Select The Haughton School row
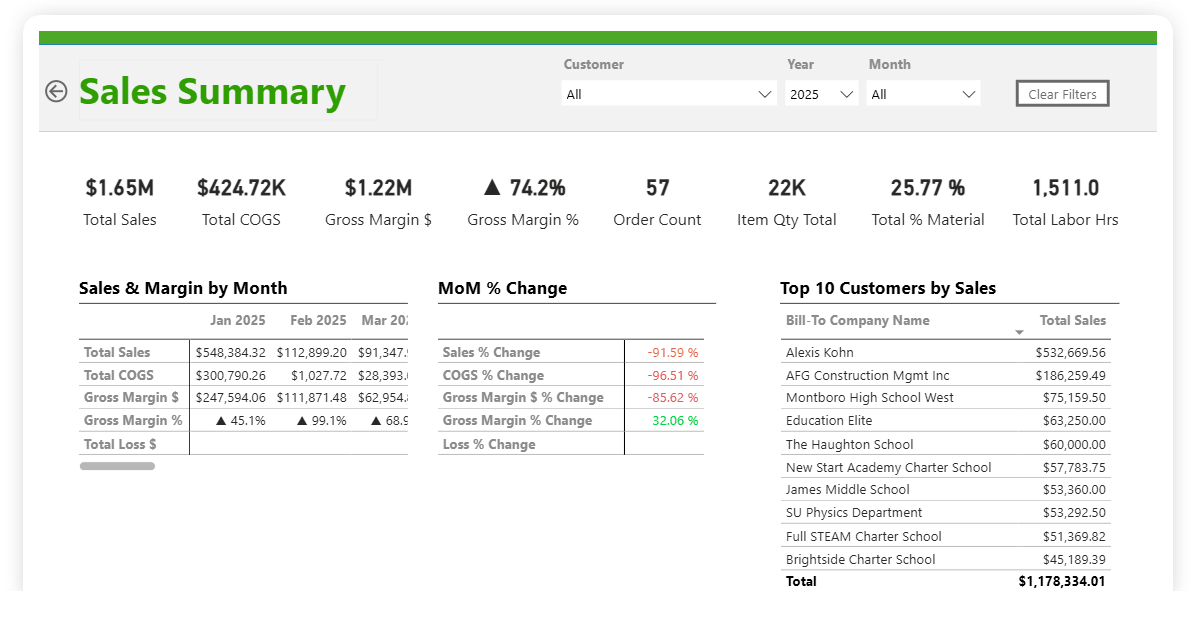This screenshot has height=618, width=1200. click(946, 444)
